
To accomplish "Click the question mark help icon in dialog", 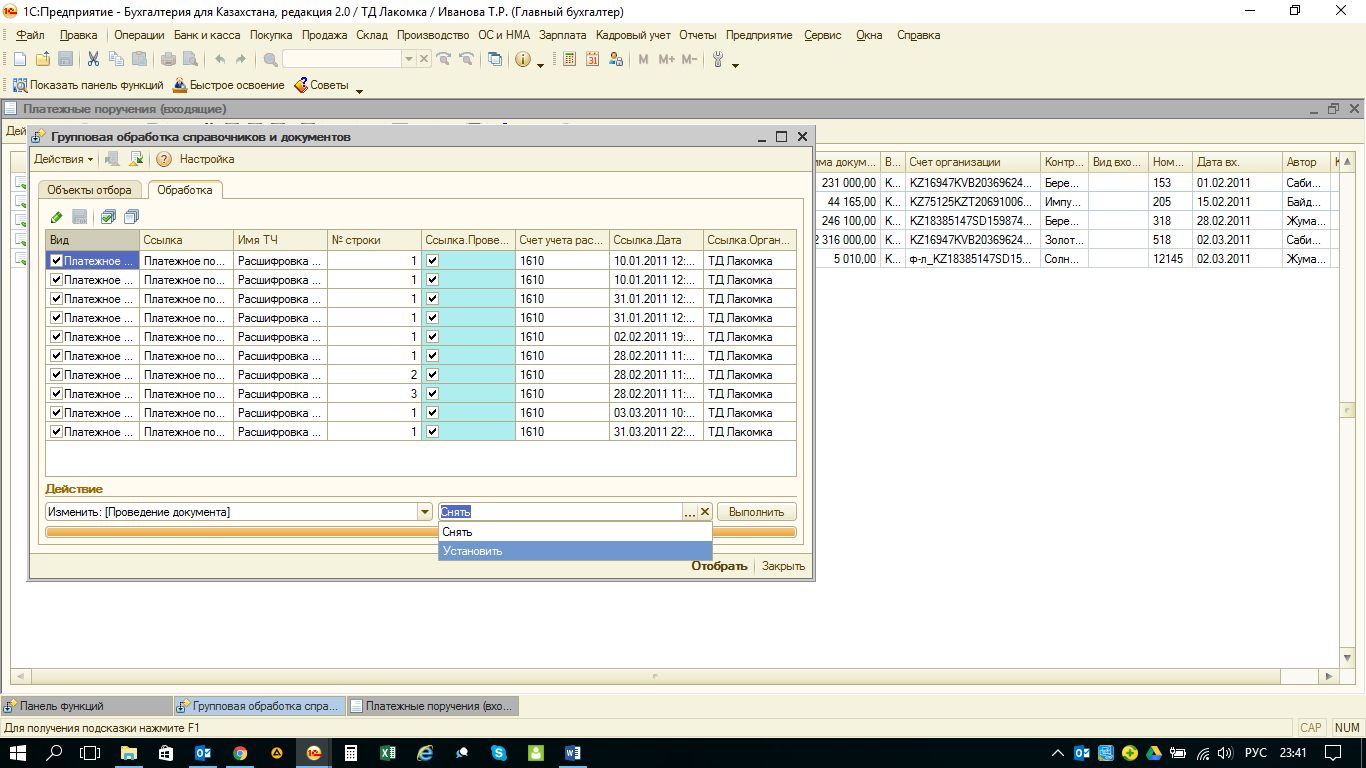I will click(x=164, y=159).
